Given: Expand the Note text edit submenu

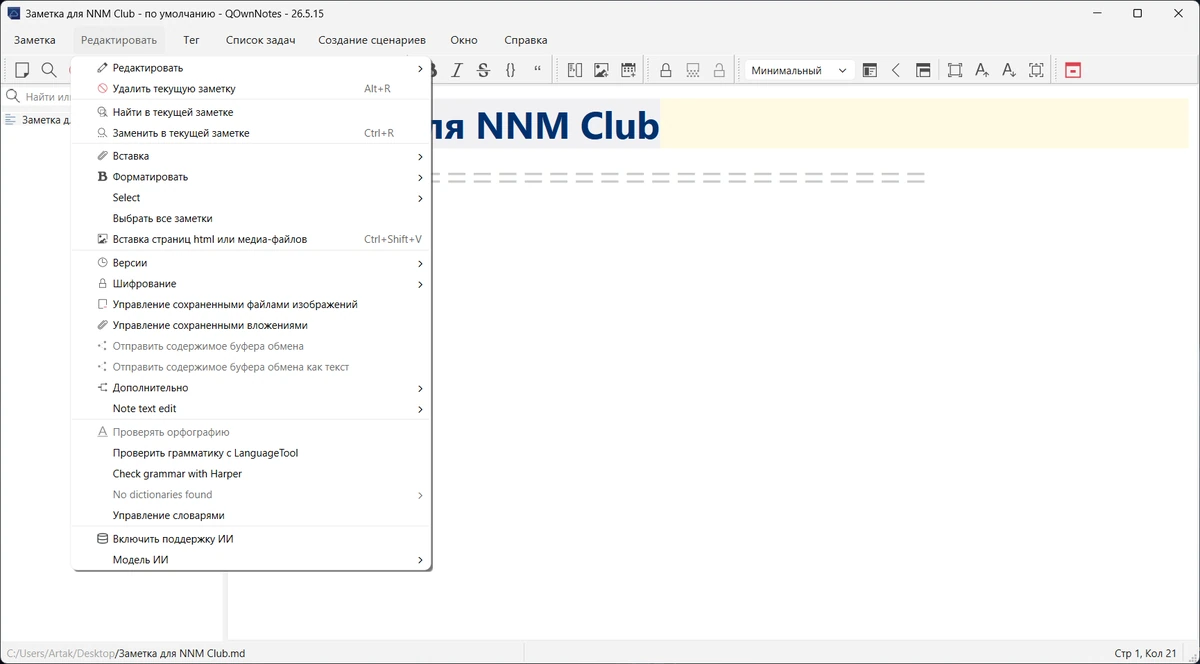Looking at the screenshot, I should point(251,409).
